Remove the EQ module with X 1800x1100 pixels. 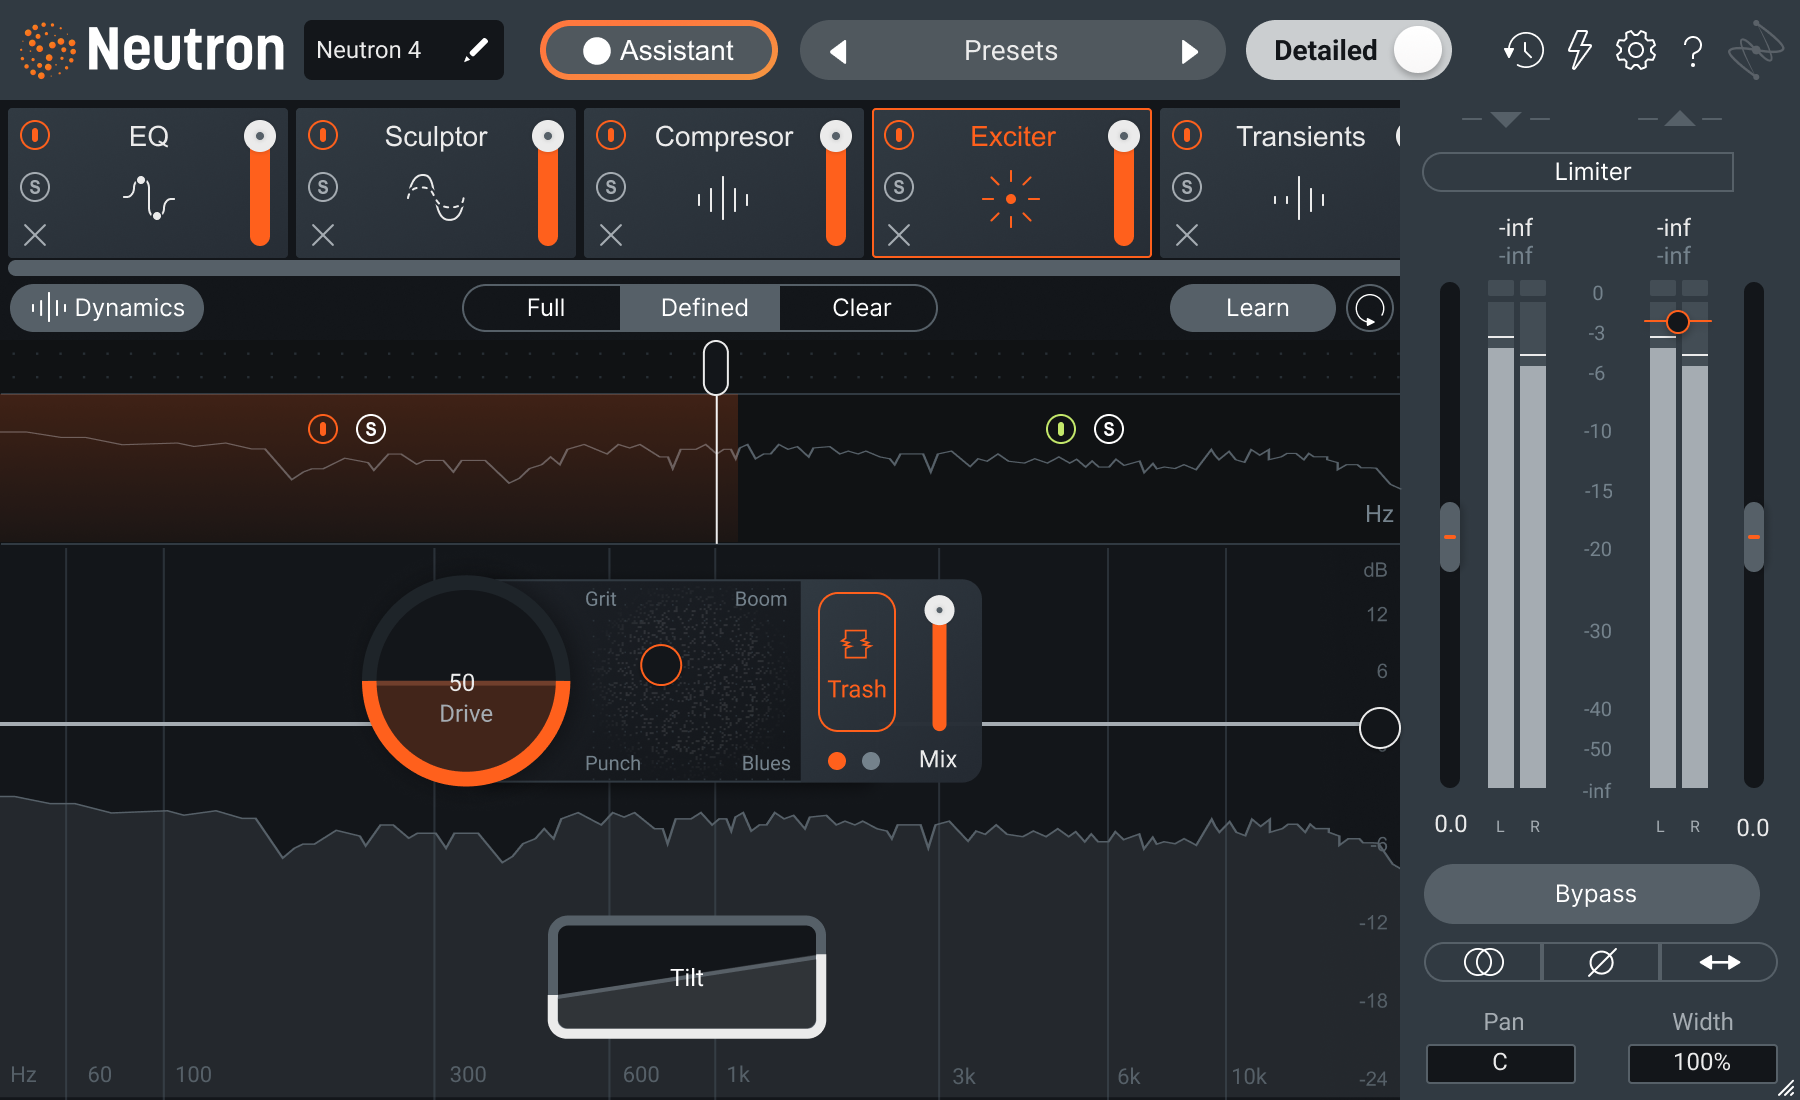35,235
